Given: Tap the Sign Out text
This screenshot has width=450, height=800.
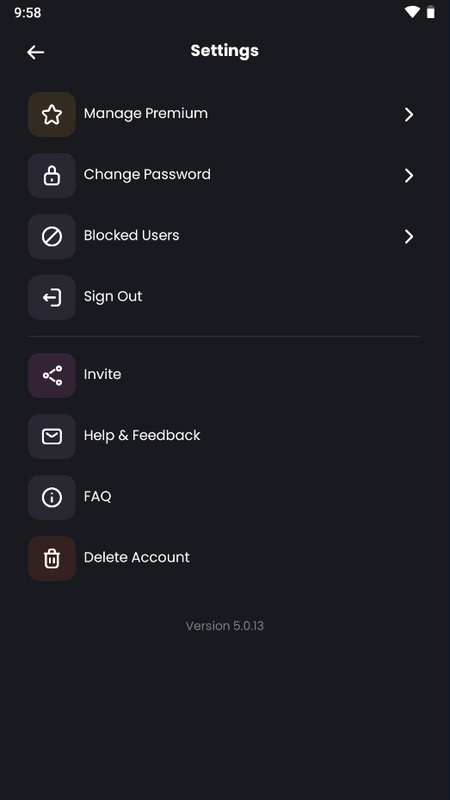Looking at the screenshot, I should click(113, 296).
